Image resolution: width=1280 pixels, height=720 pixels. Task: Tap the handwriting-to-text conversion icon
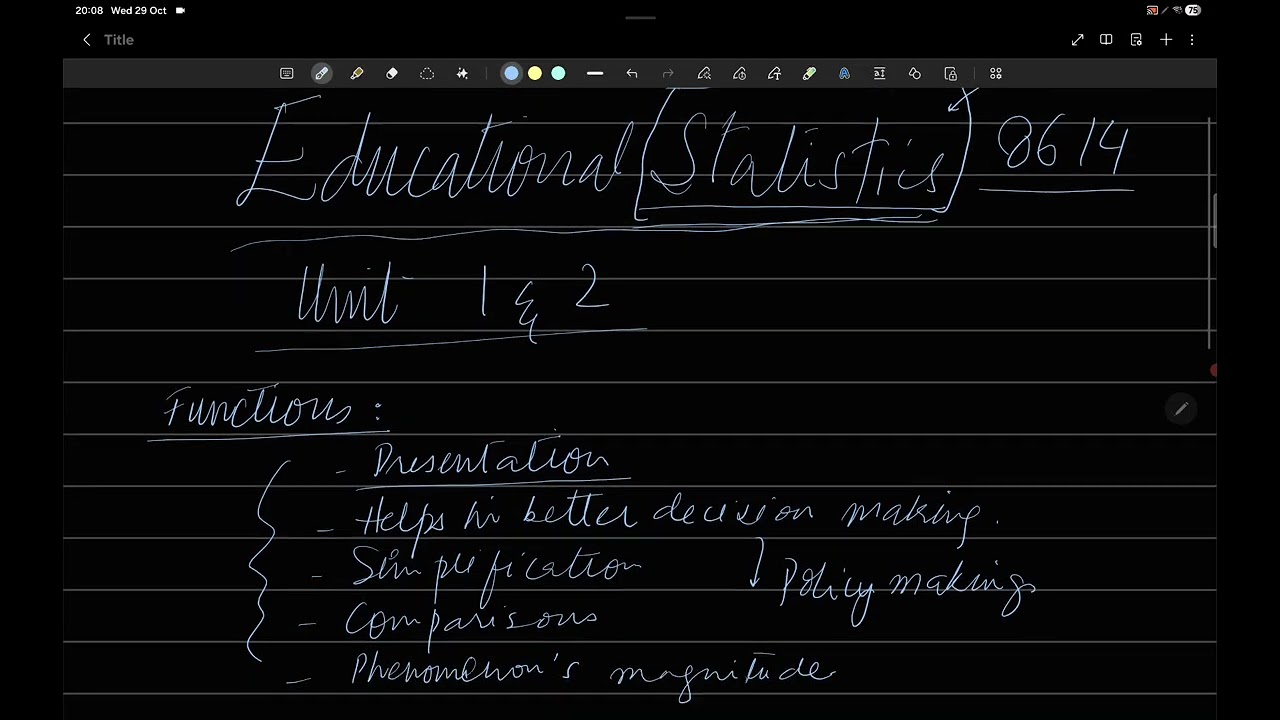click(774, 73)
